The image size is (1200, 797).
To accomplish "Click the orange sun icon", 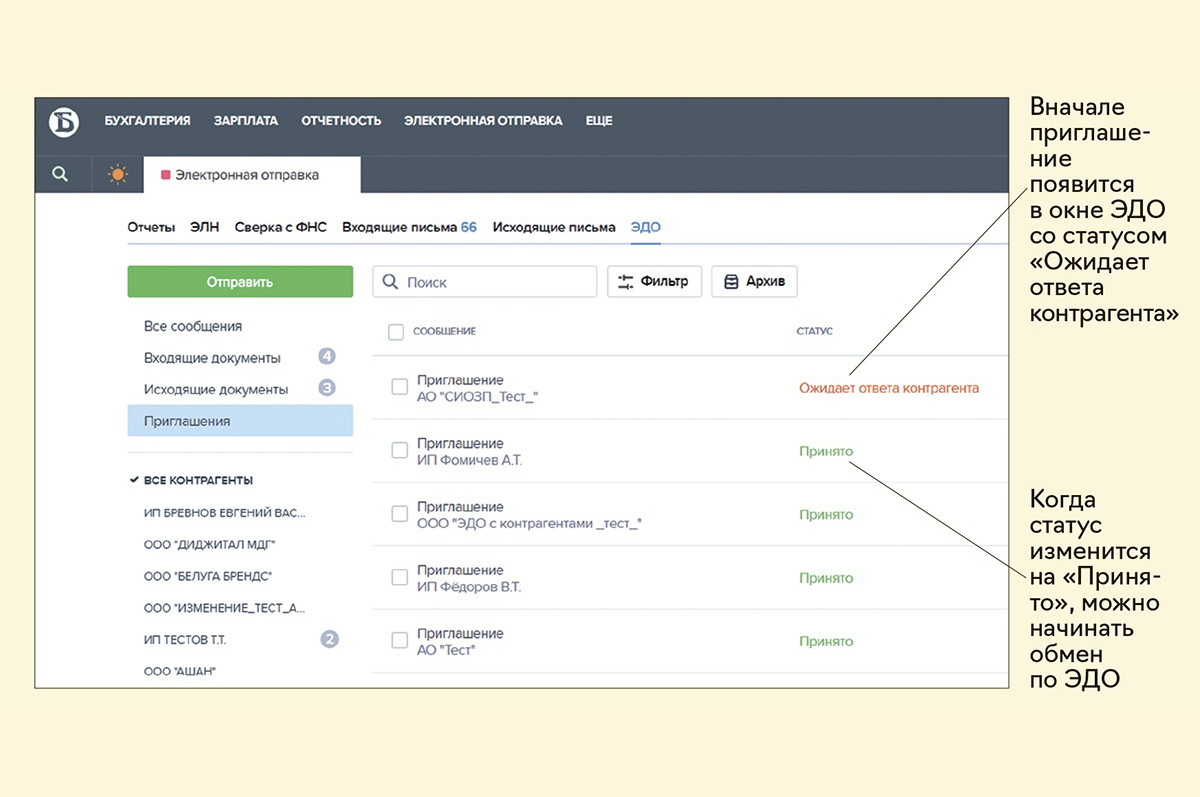I will click(x=118, y=175).
